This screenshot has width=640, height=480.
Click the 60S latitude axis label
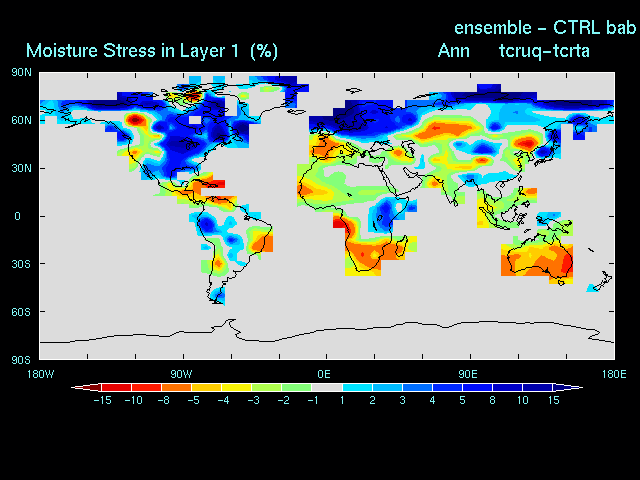pyautogui.click(x=21, y=312)
